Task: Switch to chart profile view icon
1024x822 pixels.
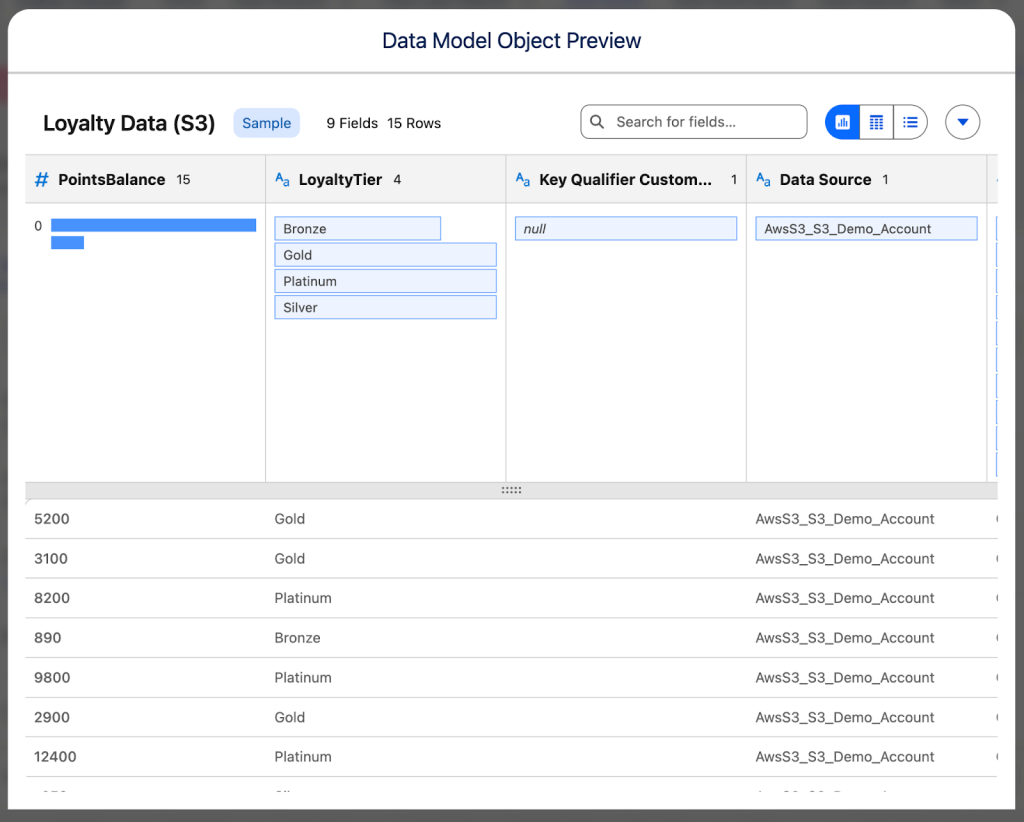Action: click(842, 122)
